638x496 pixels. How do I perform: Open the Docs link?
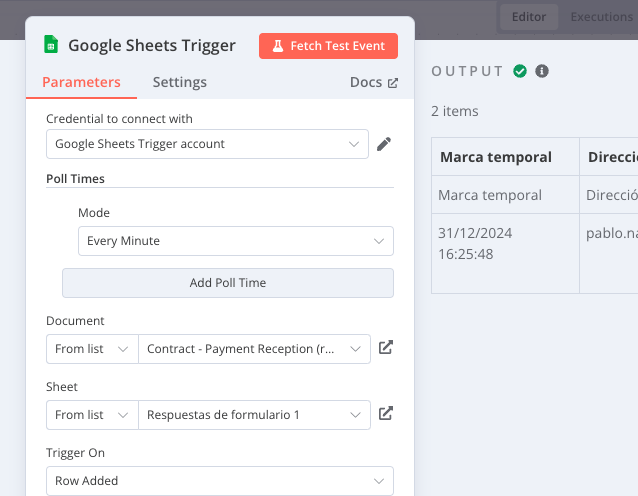point(374,82)
